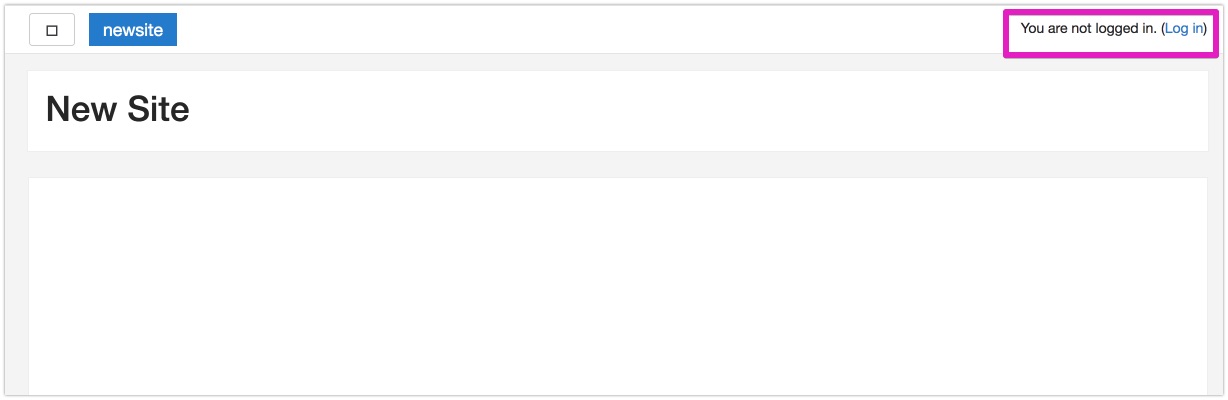Click the blue newsite brand button
This screenshot has height=400, width=1228.
133,30
